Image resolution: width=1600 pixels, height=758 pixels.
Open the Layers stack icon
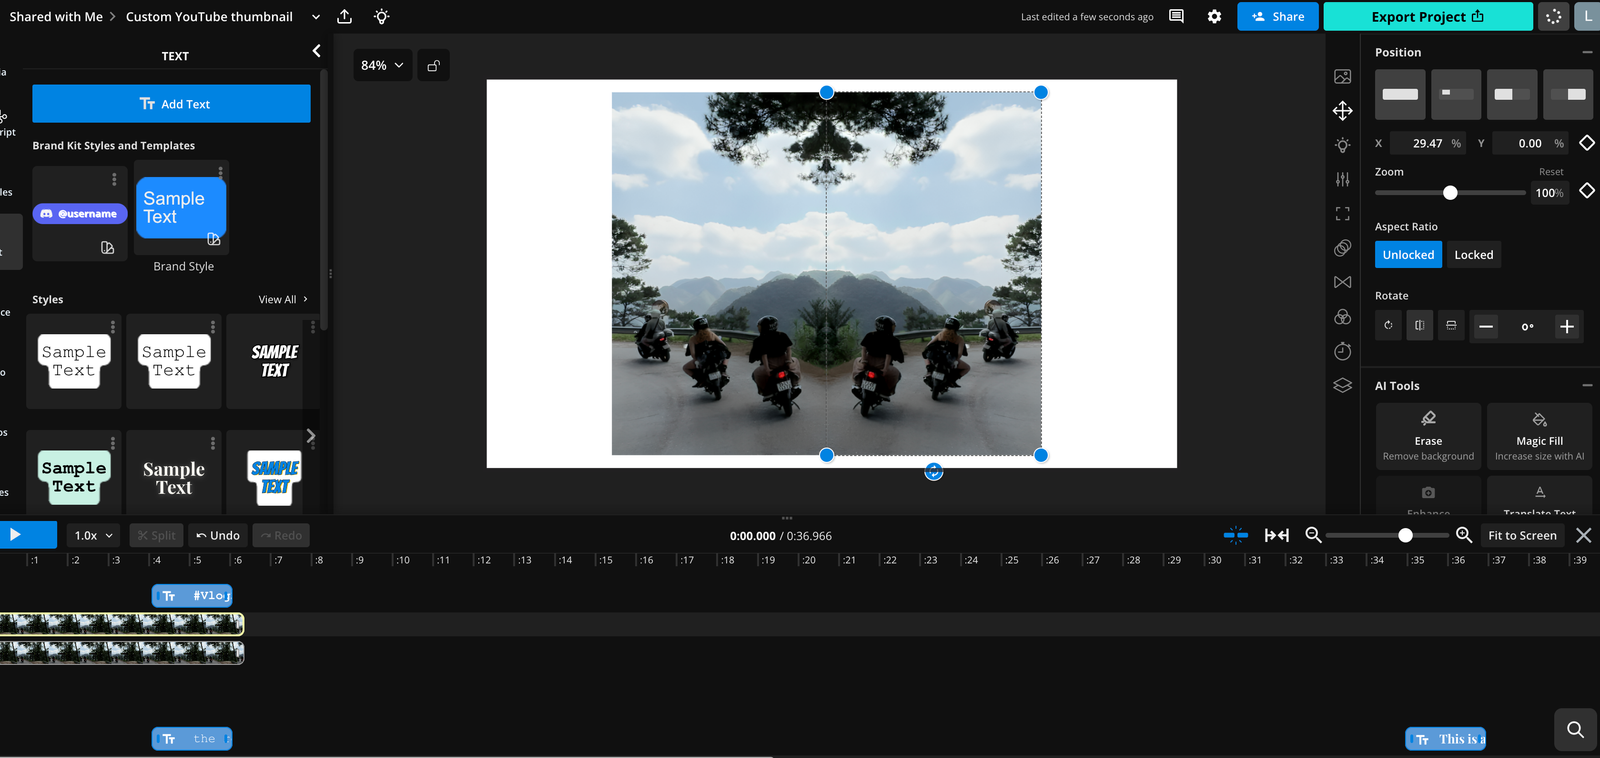(x=1342, y=385)
